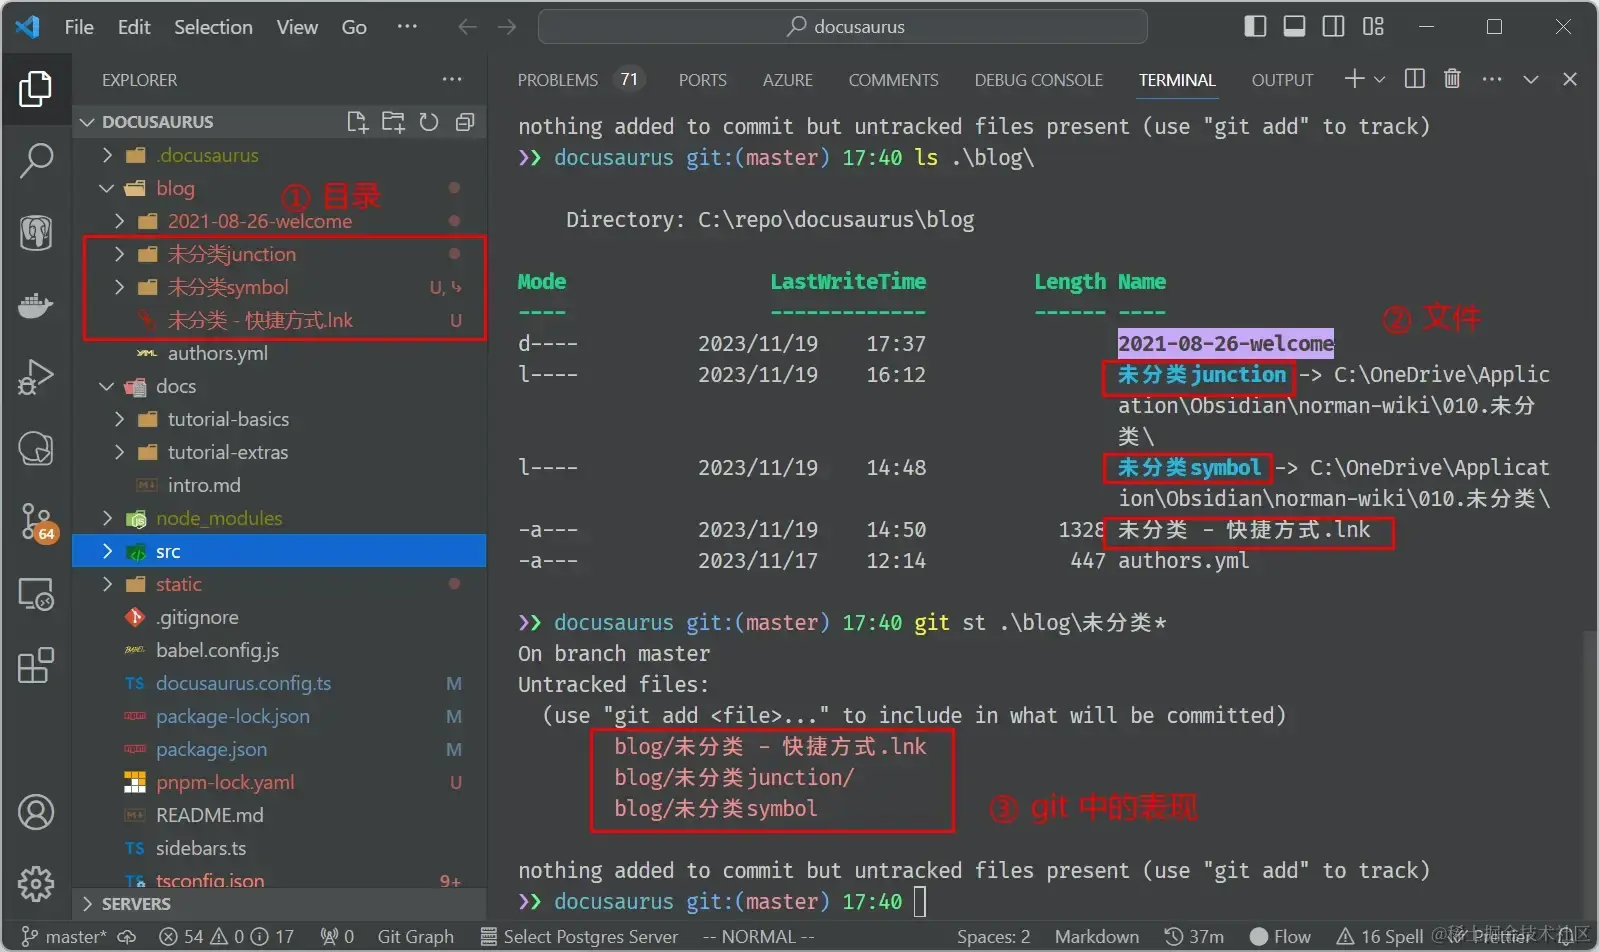Viewport: 1599px width, 952px height.
Task: Click errors and warnings counter in status bar
Action: click(227, 937)
